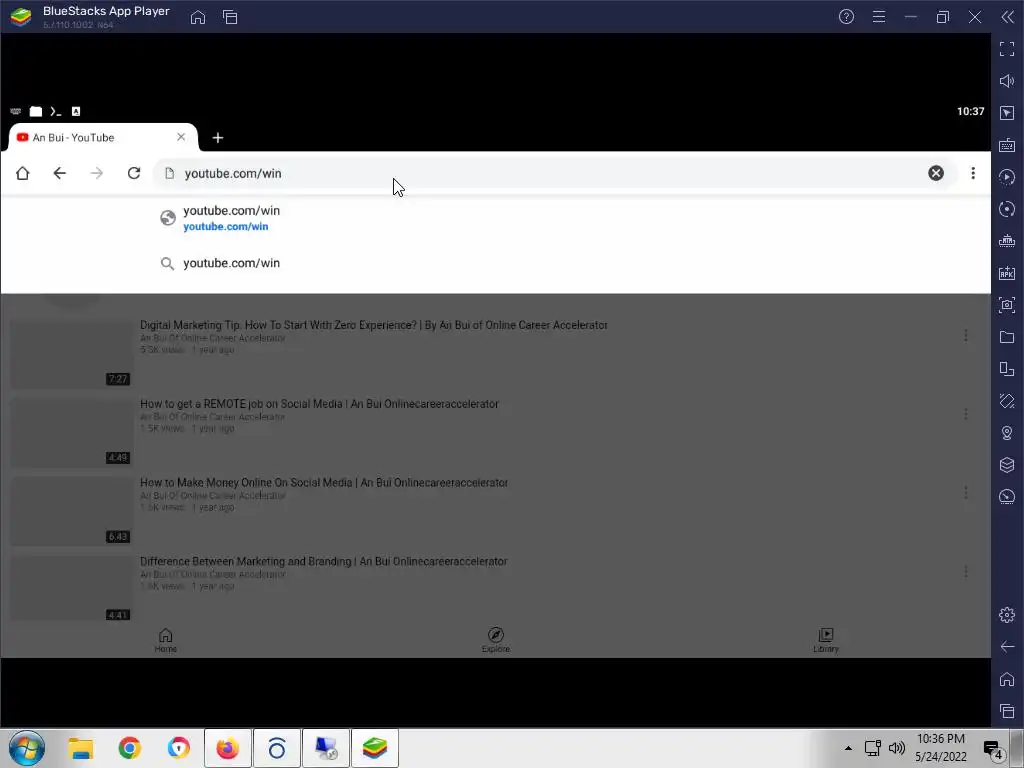Click the terminal icon in Android status bar
The image size is (1024, 768).
pos(56,112)
